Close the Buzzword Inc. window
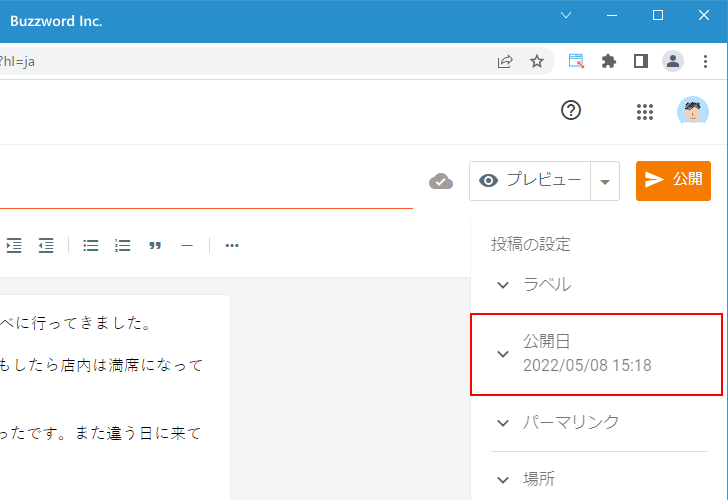 point(704,15)
